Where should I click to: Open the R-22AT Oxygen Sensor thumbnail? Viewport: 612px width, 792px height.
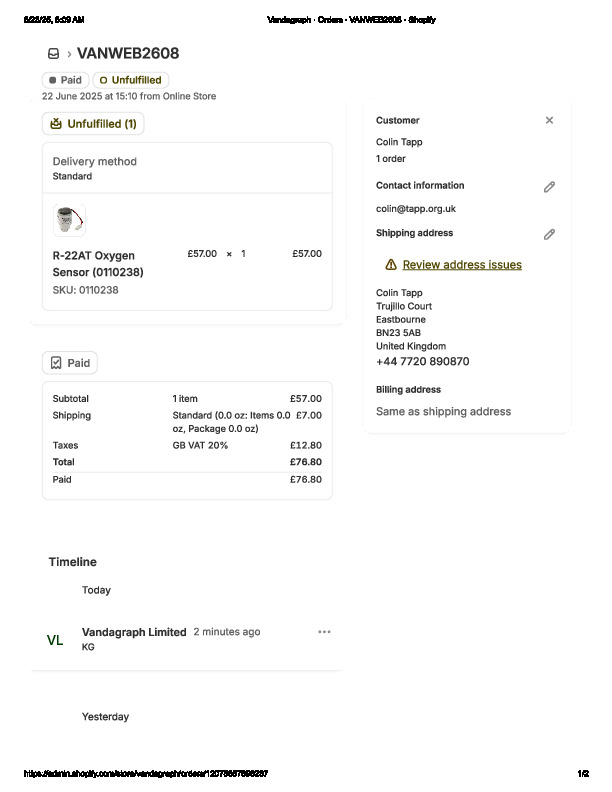pos(69,220)
